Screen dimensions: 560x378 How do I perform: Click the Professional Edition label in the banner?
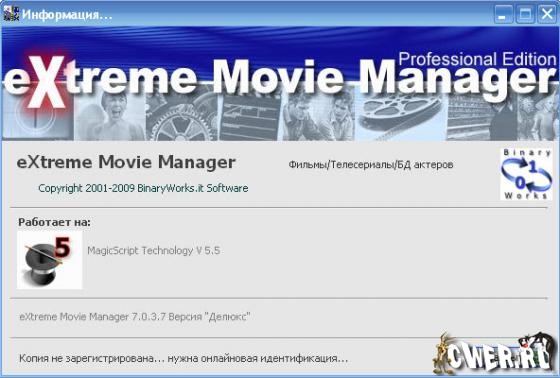(x=477, y=59)
